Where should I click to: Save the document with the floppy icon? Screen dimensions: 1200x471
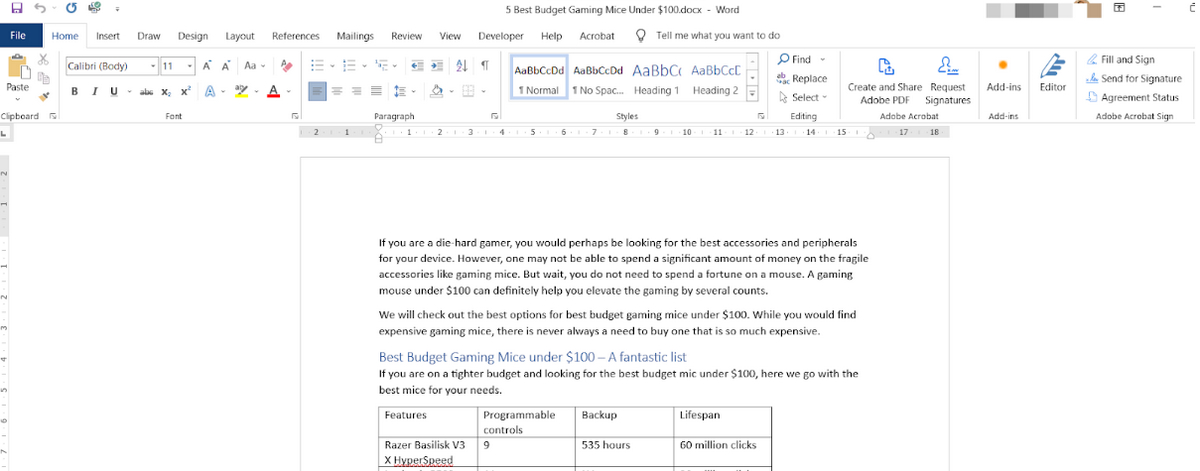click(x=15, y=8)
